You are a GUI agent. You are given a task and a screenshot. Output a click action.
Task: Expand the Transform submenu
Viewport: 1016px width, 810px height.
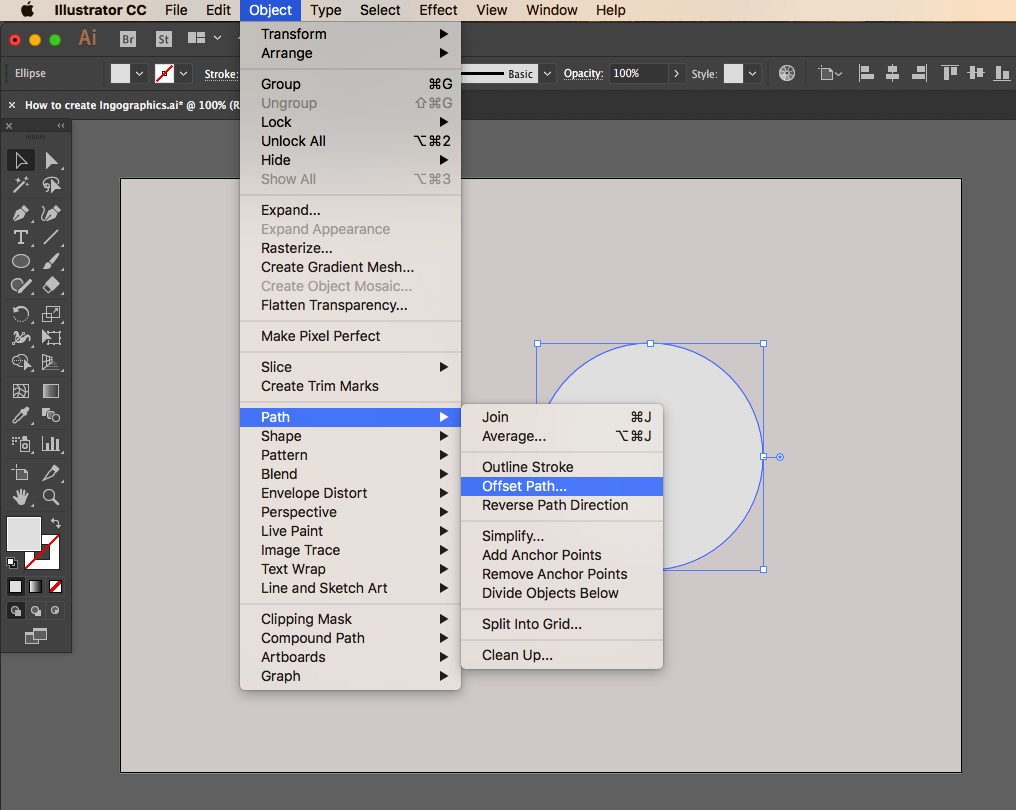[350, 34]
